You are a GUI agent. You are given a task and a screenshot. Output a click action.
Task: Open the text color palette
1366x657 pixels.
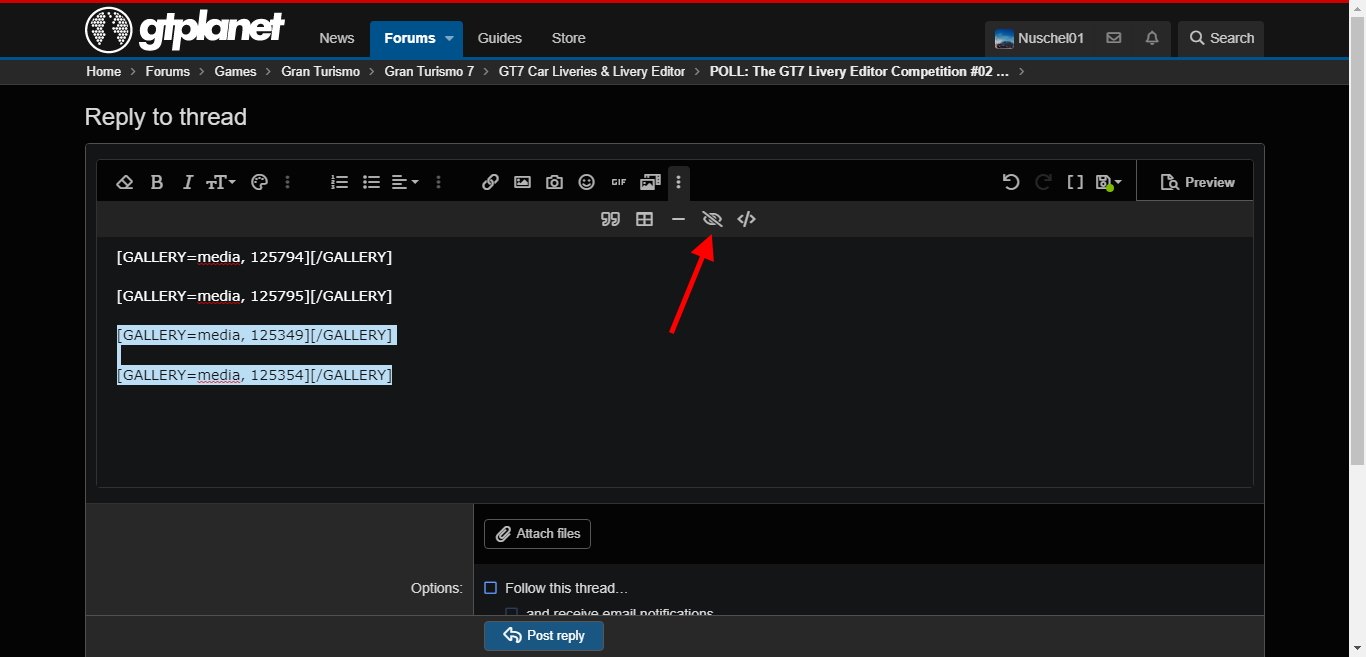pos(259,182)
